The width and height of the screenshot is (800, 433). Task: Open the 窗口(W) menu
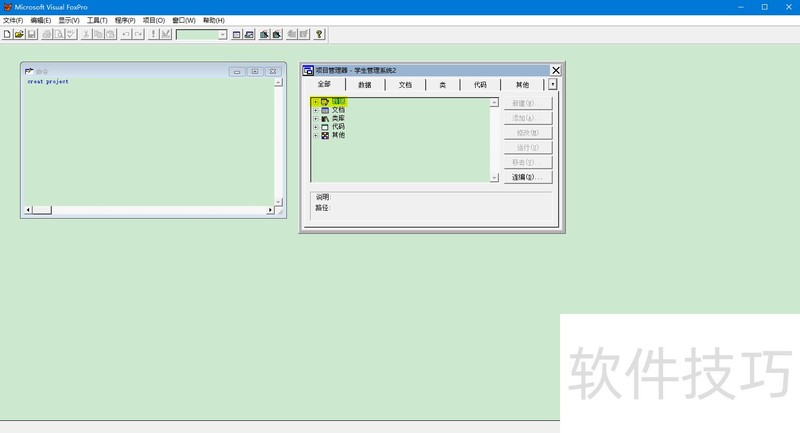184,20
